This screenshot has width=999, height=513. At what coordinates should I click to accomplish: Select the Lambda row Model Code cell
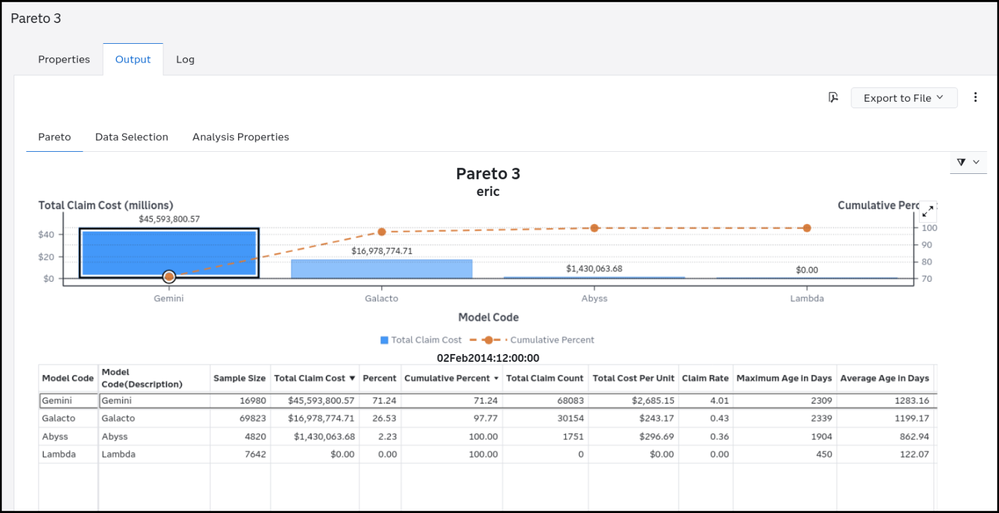pyautogui.click(x=68, y=454)
